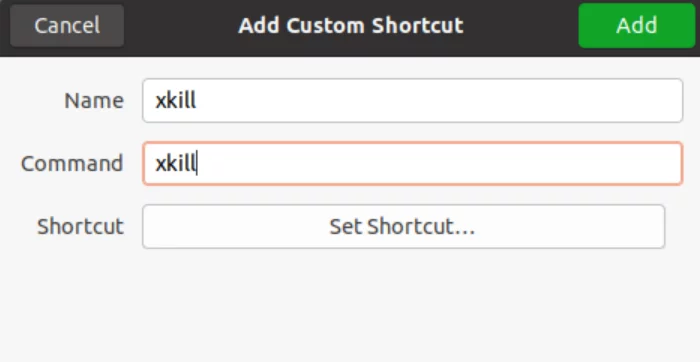Place cursor on xkill text in Name field
This screenshot has height=362, width=700.
pyautogui.click(x=175, y=100)
